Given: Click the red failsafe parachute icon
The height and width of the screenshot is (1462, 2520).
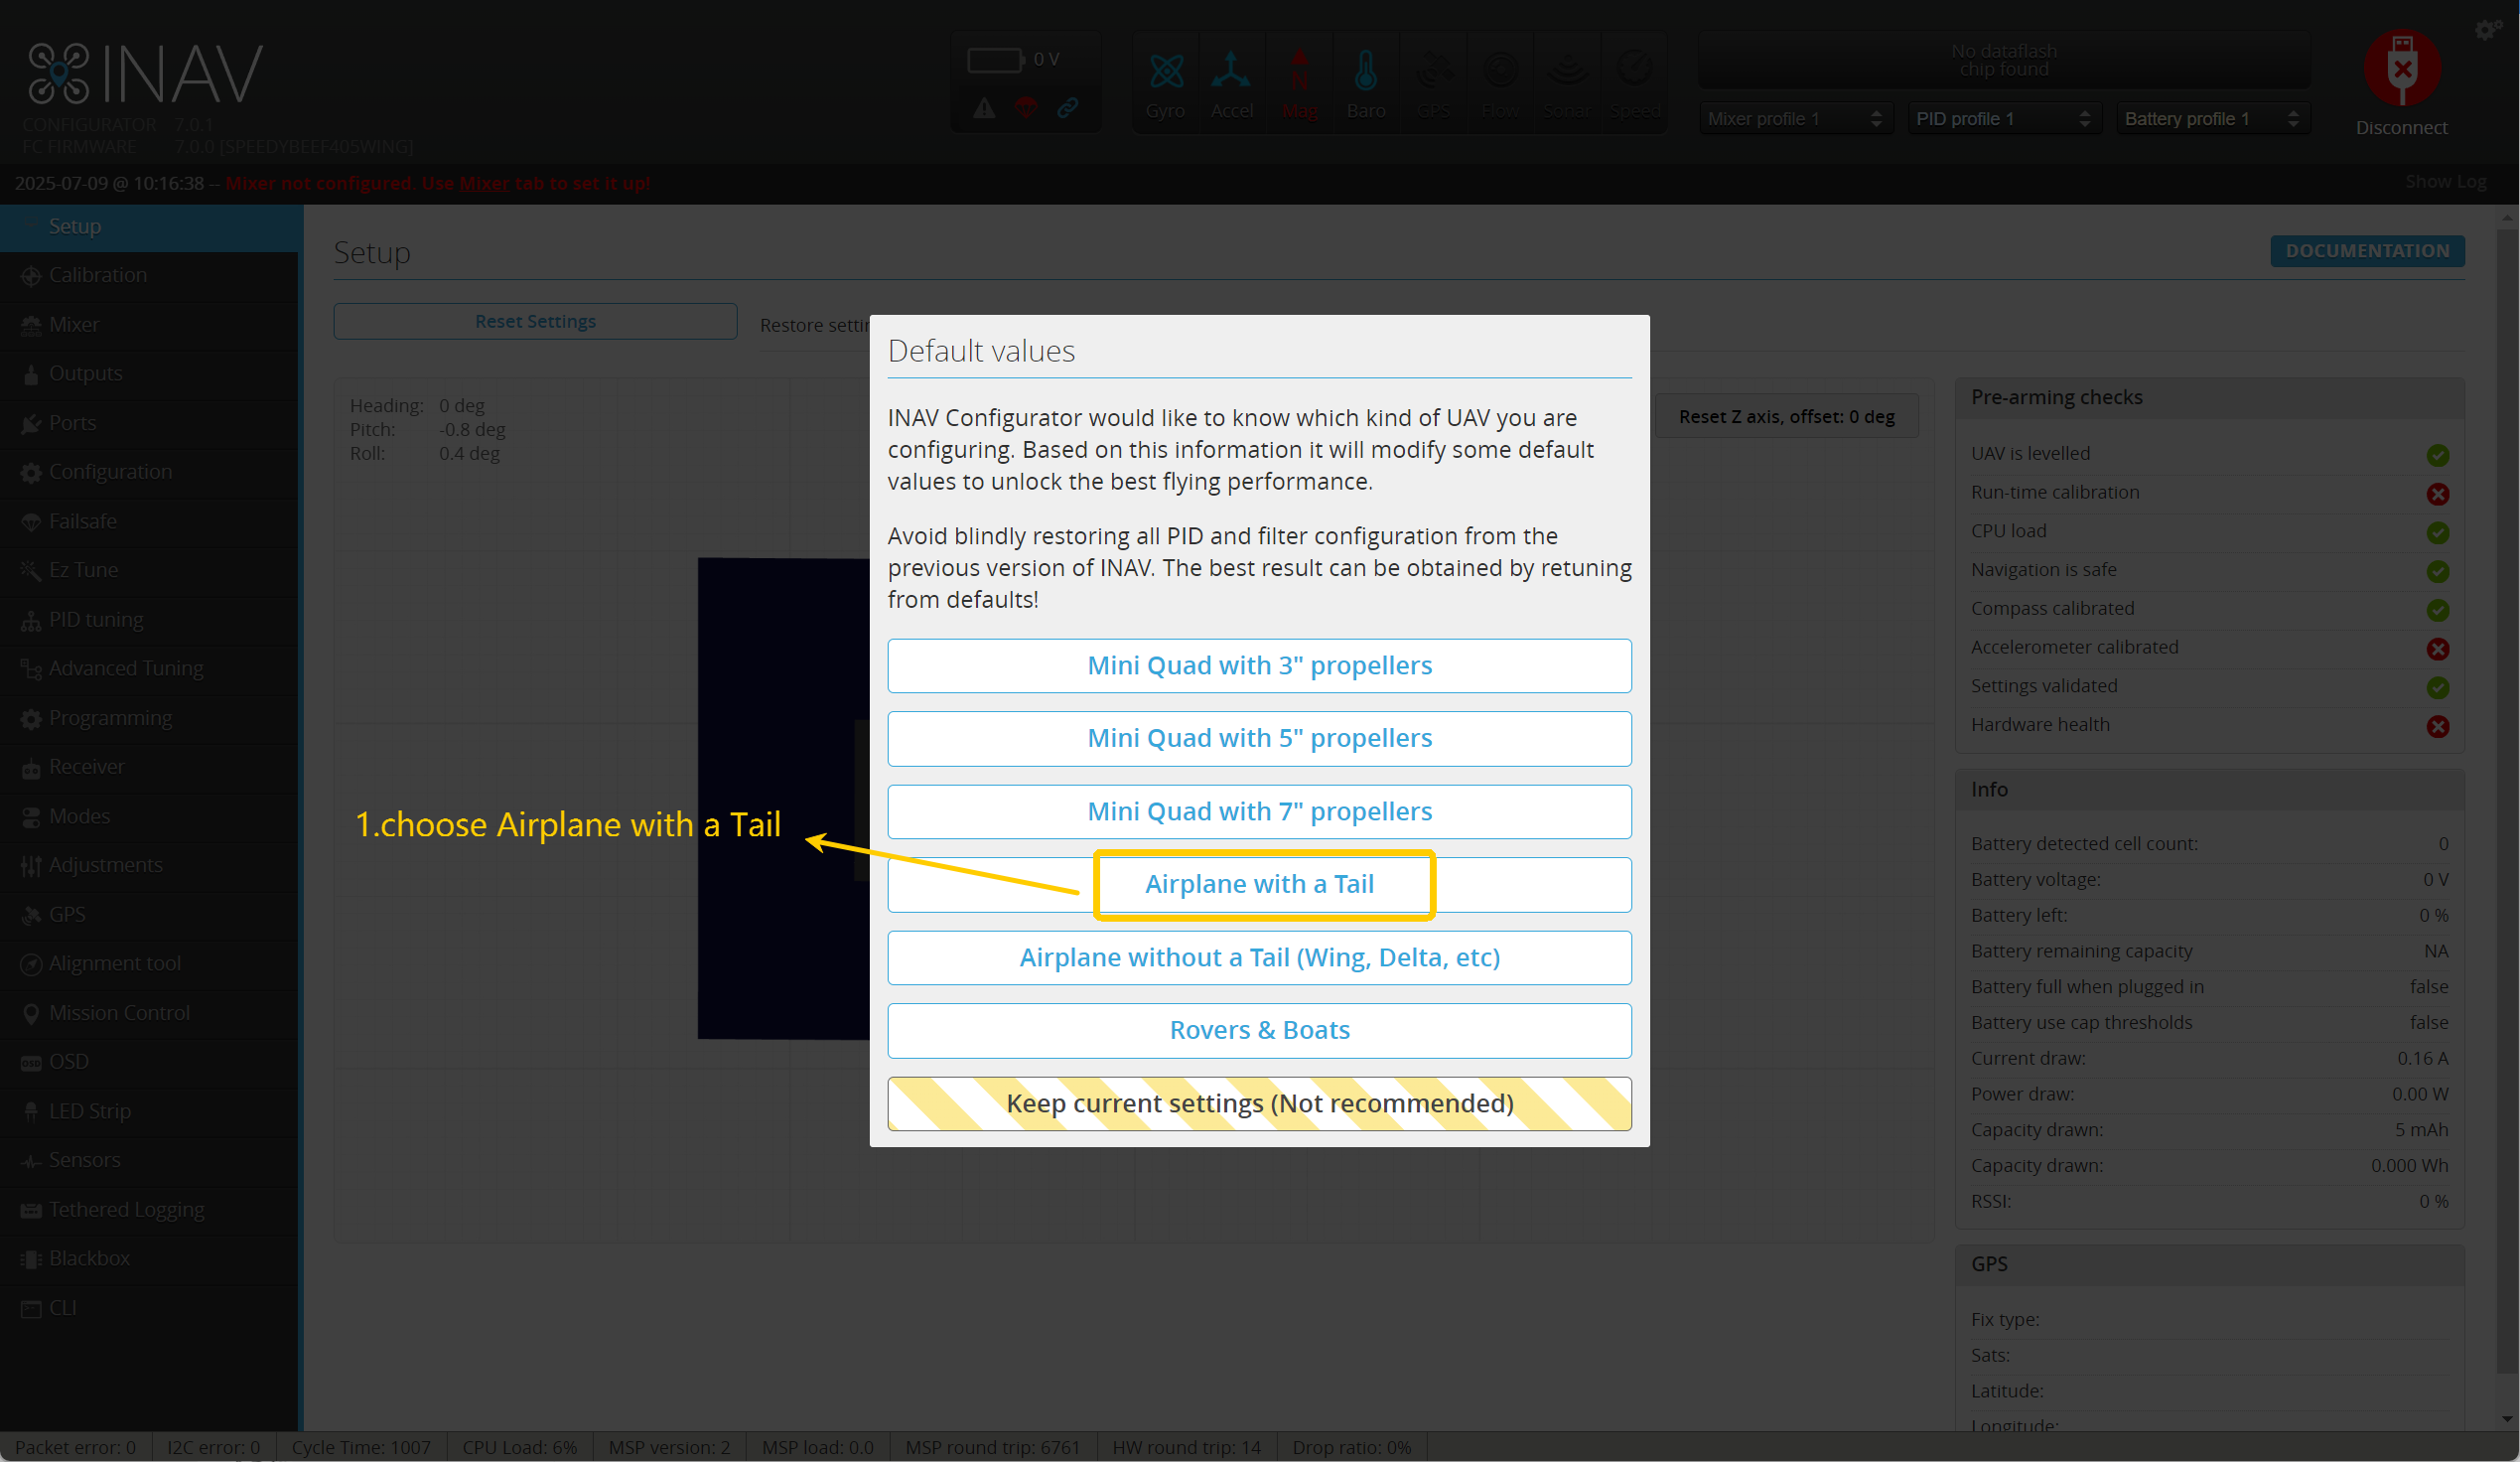Looking at the screenshot, I should [1026, 108].
